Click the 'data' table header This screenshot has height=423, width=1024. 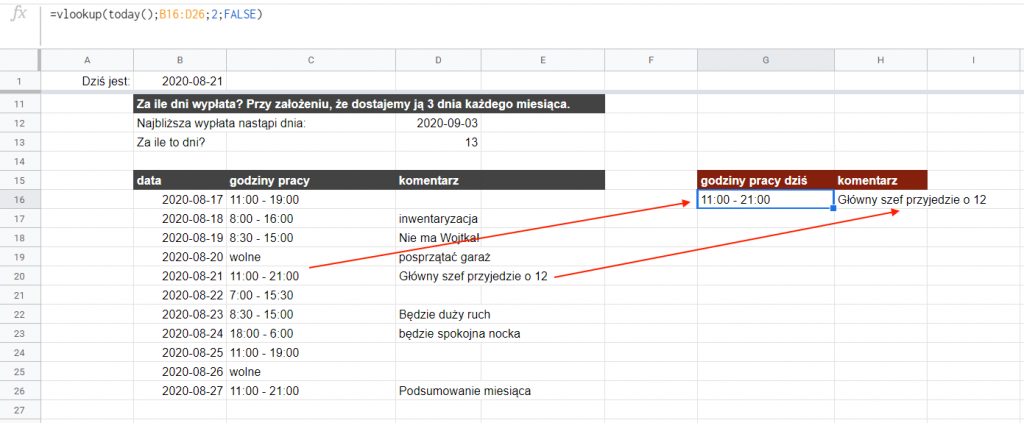[180, 180]
